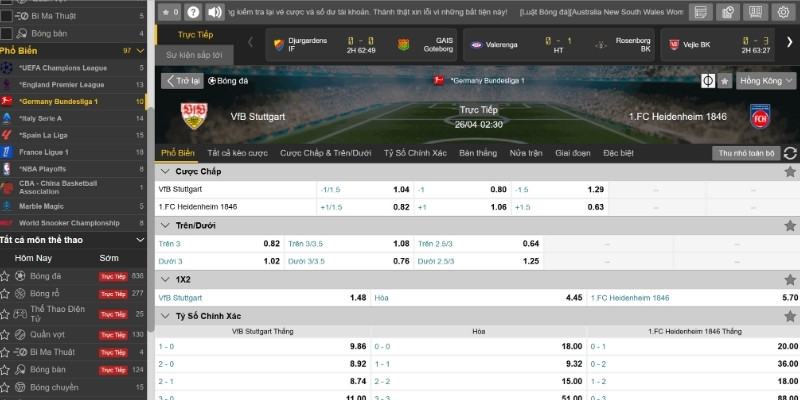Click the live stats icon beside the star

(x=708, y=81)
